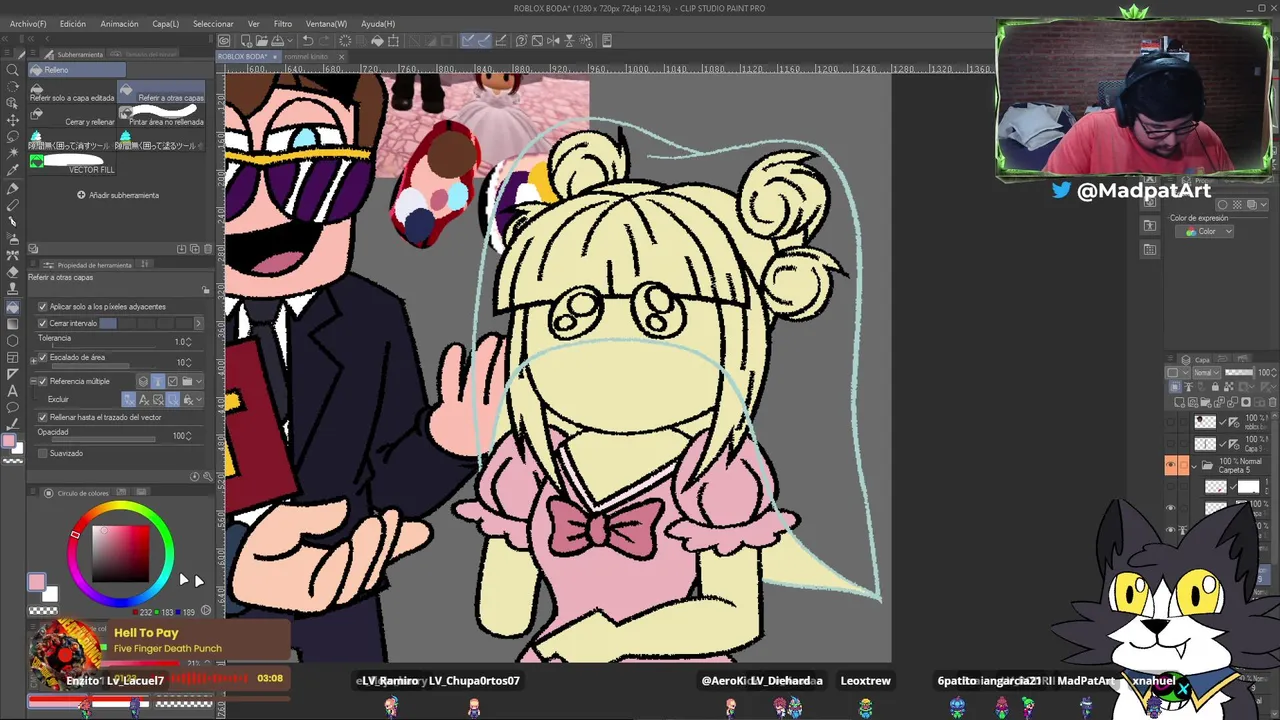The height and width of the screenshot is (720, 1280).
Task: Click the pink foreground color swatch
Action: click(x=37, y=582)
